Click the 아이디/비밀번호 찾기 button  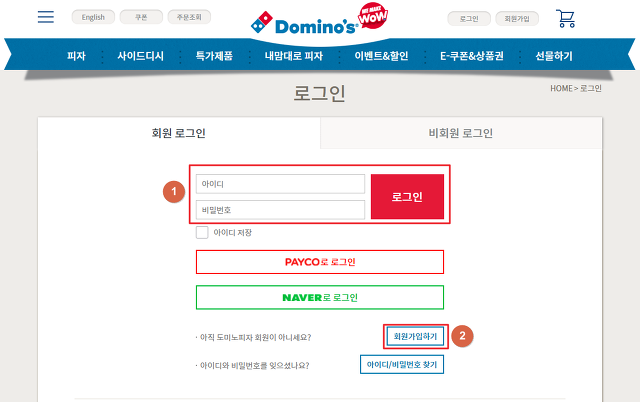tap(402, 364)
